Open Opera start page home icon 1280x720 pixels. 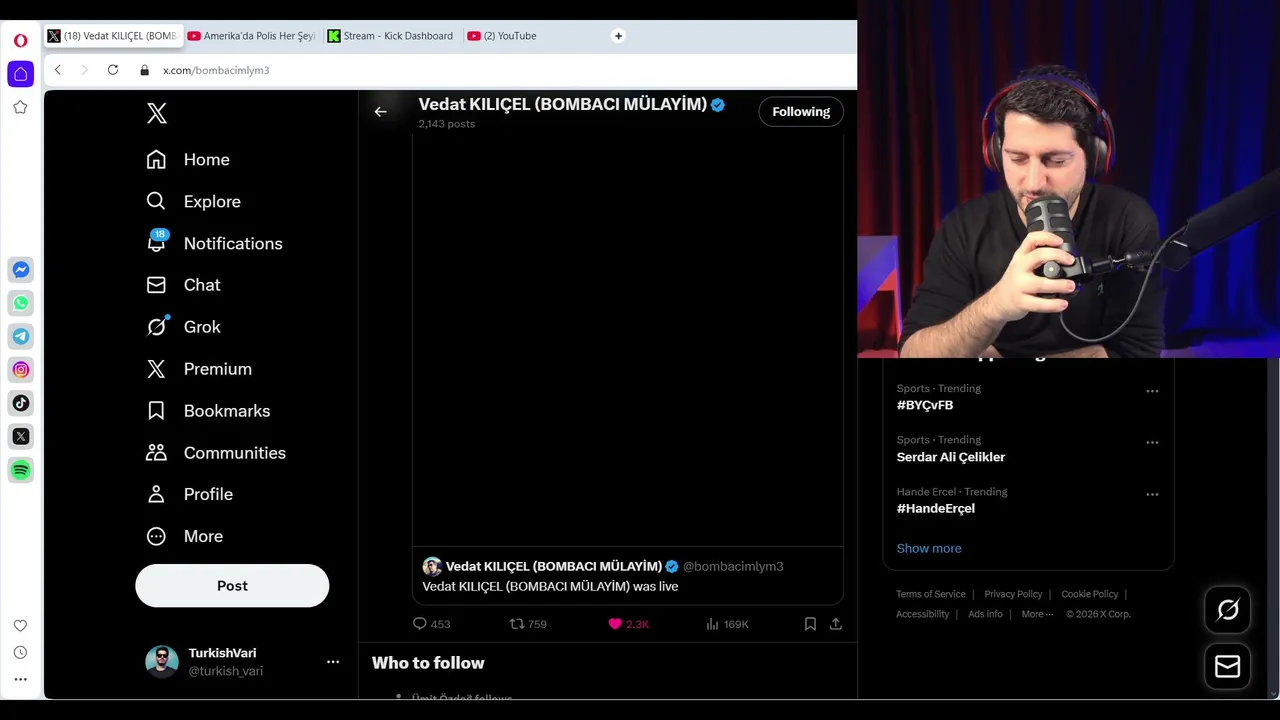20,74
